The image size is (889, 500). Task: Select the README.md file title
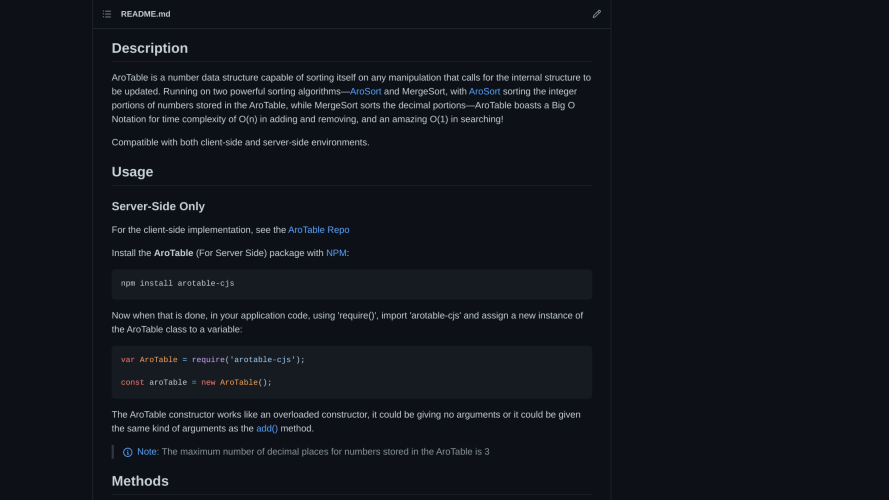coord(145,14)
